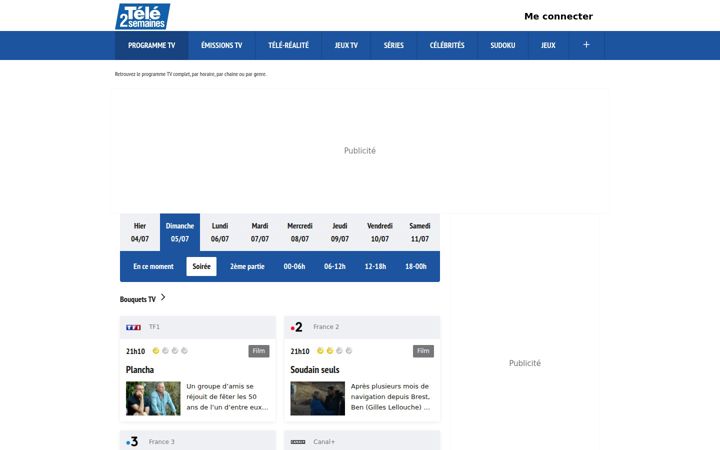Click the TF1 channel logo

point(133,327)
